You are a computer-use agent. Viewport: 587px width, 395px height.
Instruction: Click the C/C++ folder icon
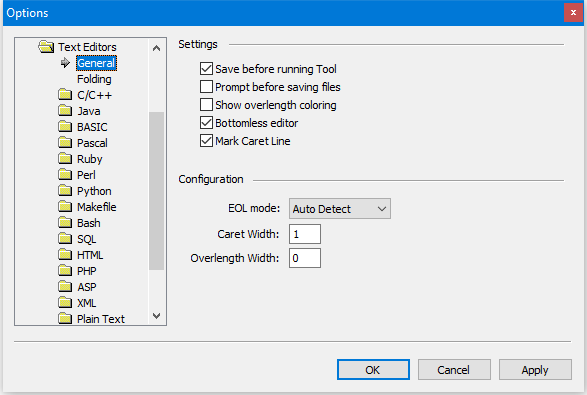pos(65,94)
